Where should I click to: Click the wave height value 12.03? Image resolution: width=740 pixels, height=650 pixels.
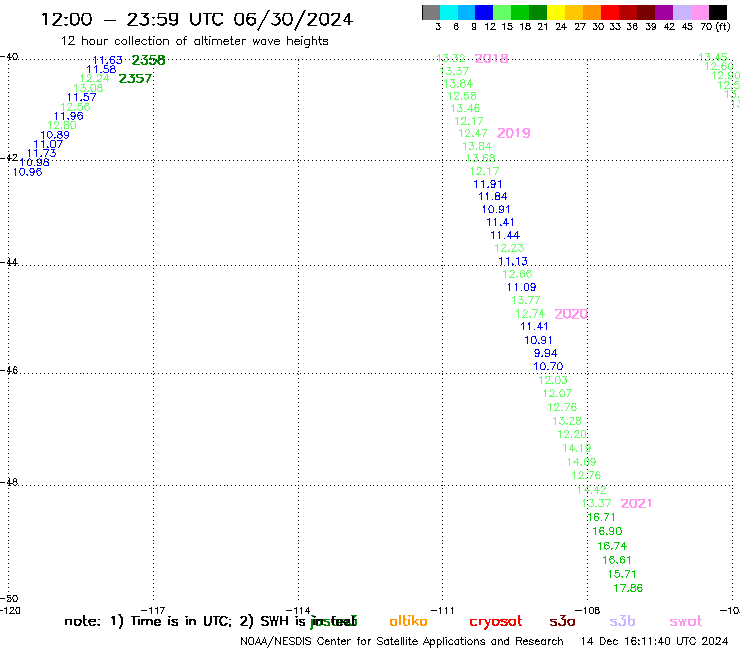coord(553,380)
